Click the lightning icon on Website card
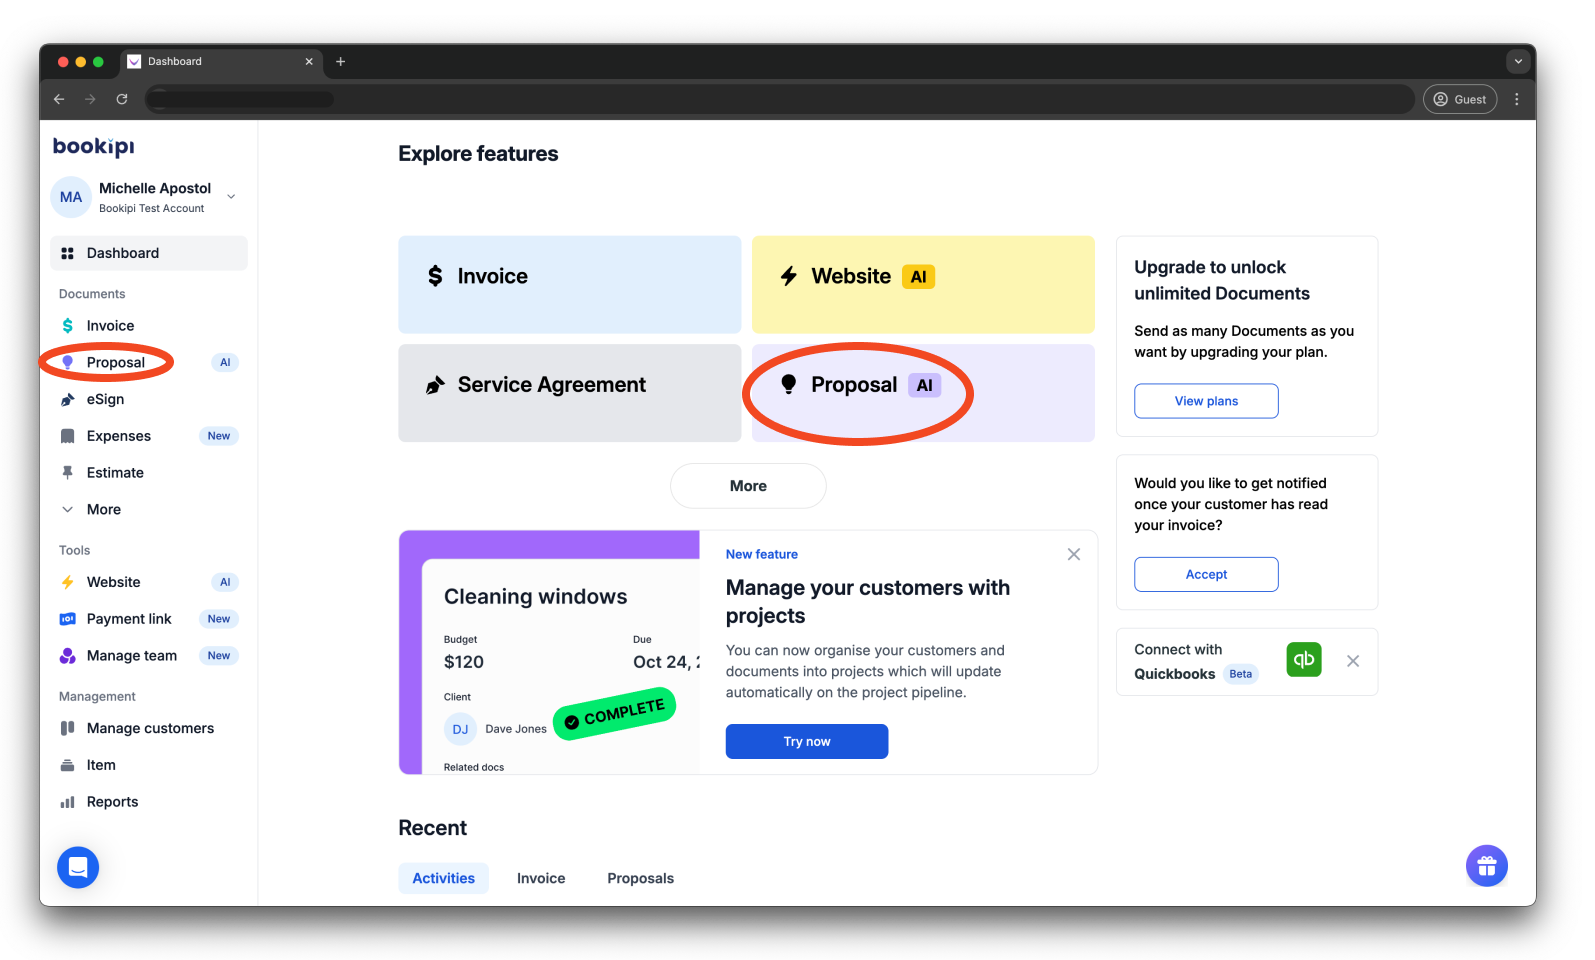Screen dimensions: 1595x960 coord(789,276)
